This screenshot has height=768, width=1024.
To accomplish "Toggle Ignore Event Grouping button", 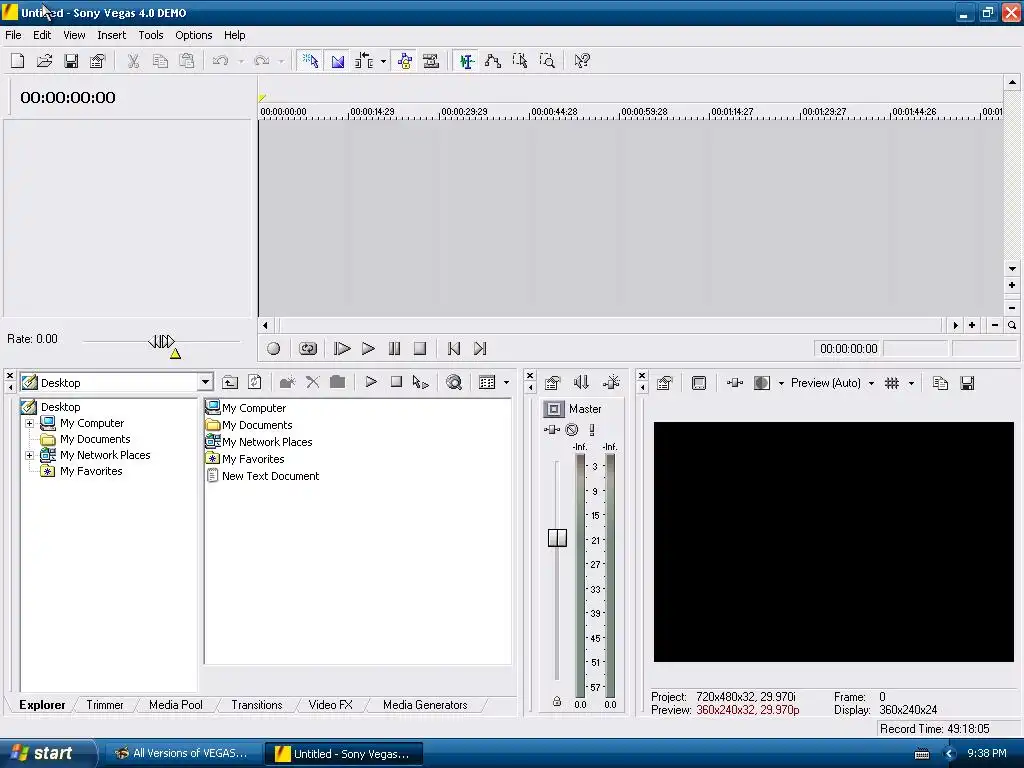I will click(x=431, y=61).
